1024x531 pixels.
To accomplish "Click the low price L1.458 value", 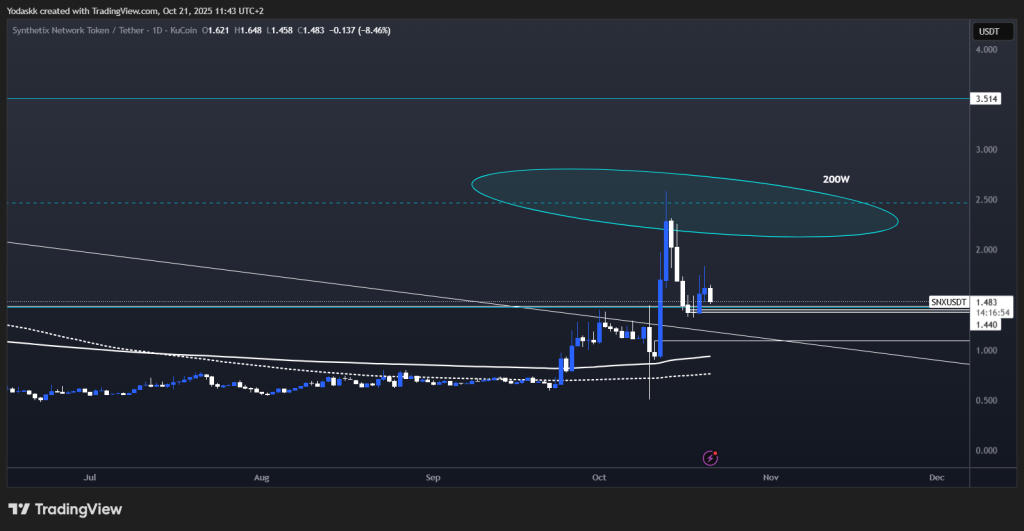I will [280, 30].
